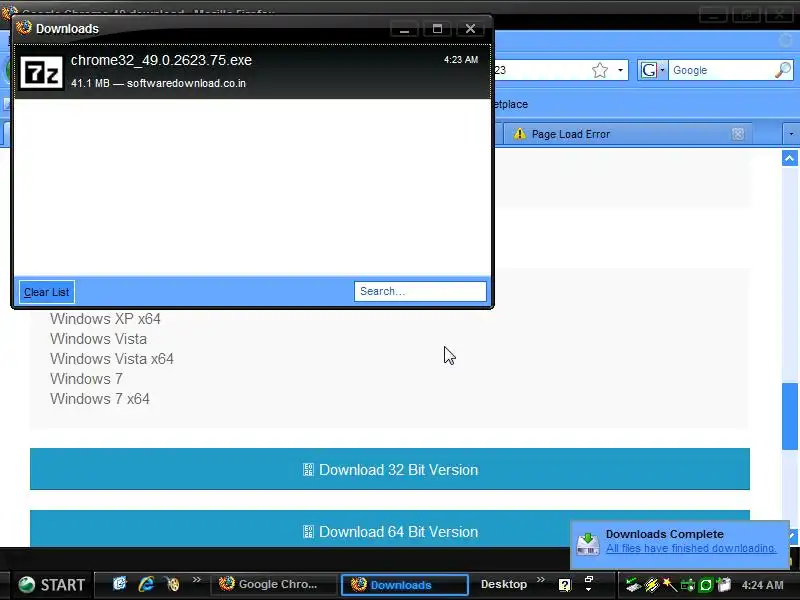This screenshot has height=600, width=800.
Task: Click the vertical scrollbar thumb
Action: [x=789, y=416]
